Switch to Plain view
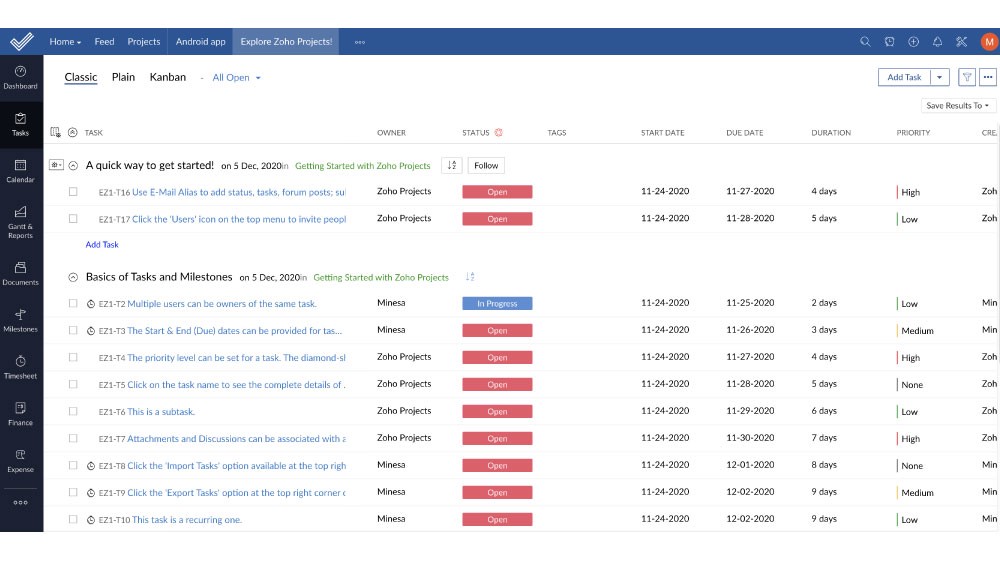This screenshot has height=562, width=1000. 123,77
